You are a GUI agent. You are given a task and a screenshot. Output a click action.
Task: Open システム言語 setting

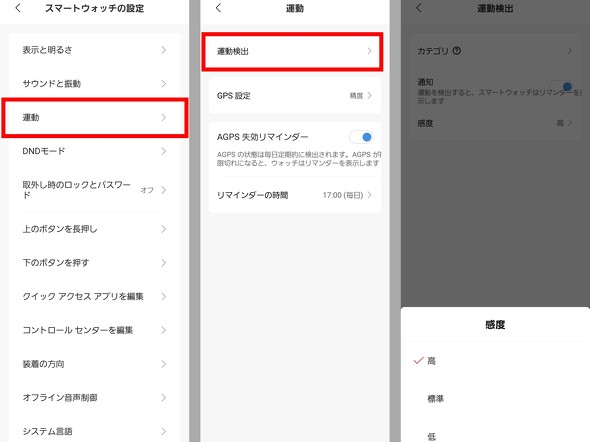(94, 431)
